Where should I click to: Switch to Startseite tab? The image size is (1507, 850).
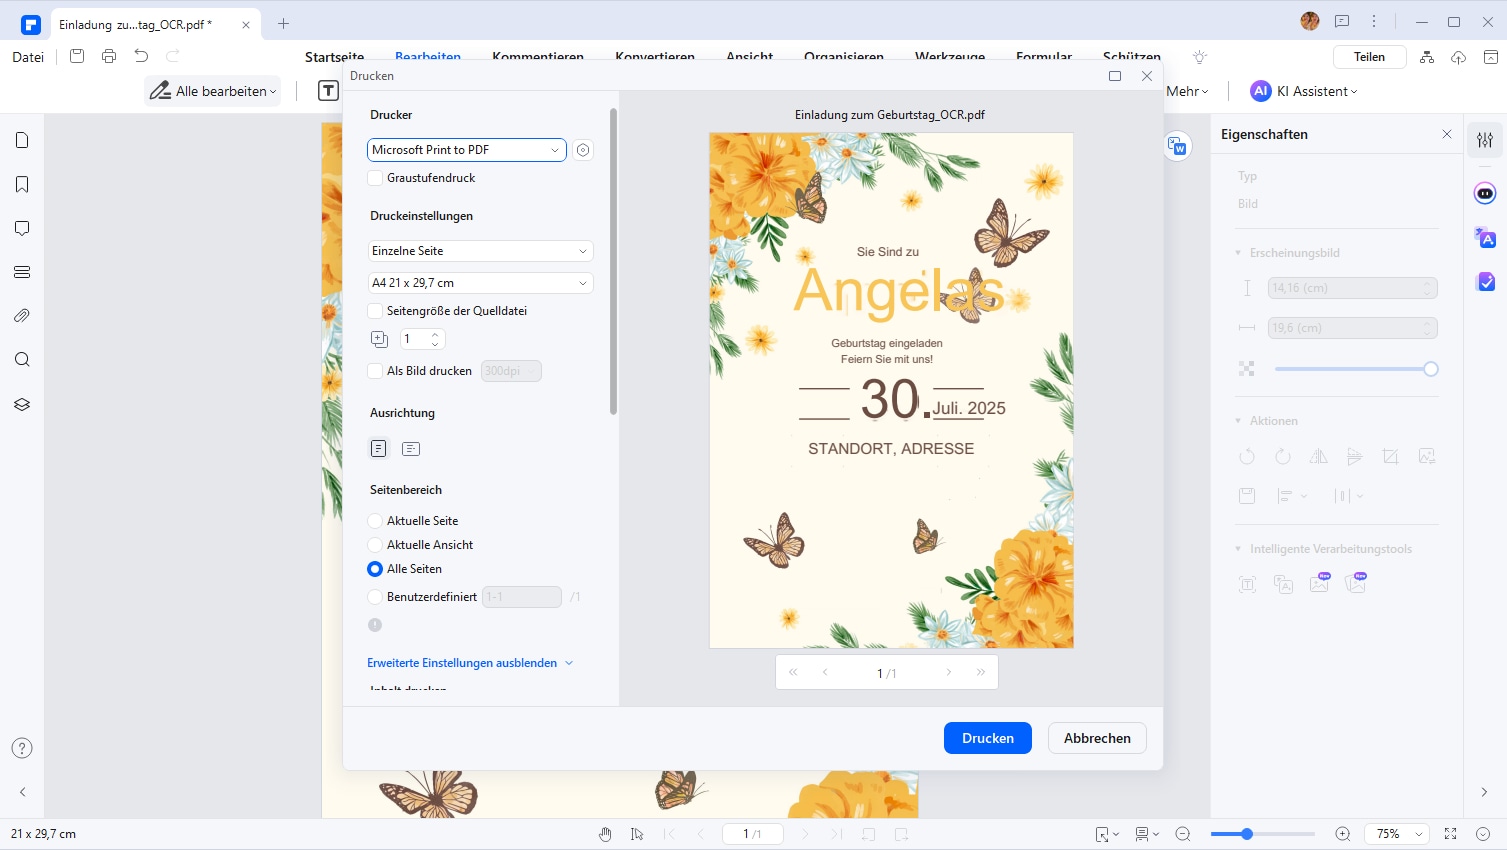point(334,57)
